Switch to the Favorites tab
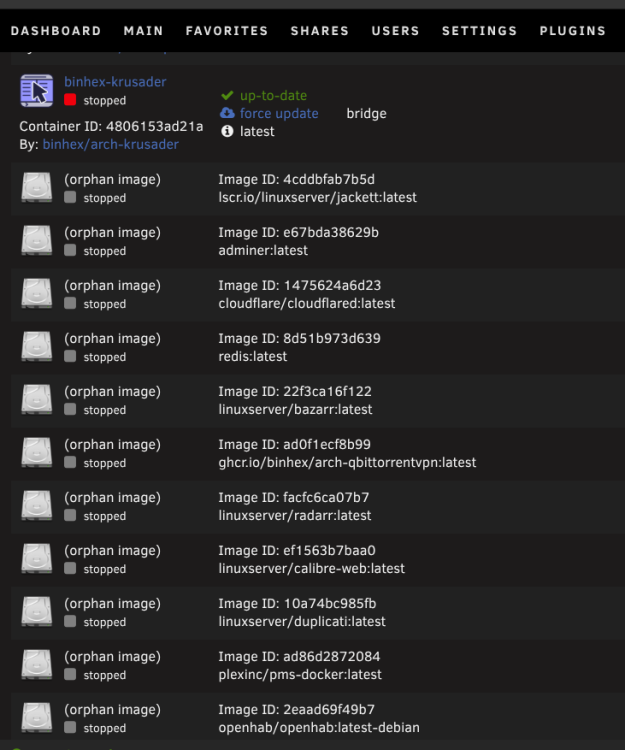Screen dimensions: 625x750 click(x=227, y=31)
